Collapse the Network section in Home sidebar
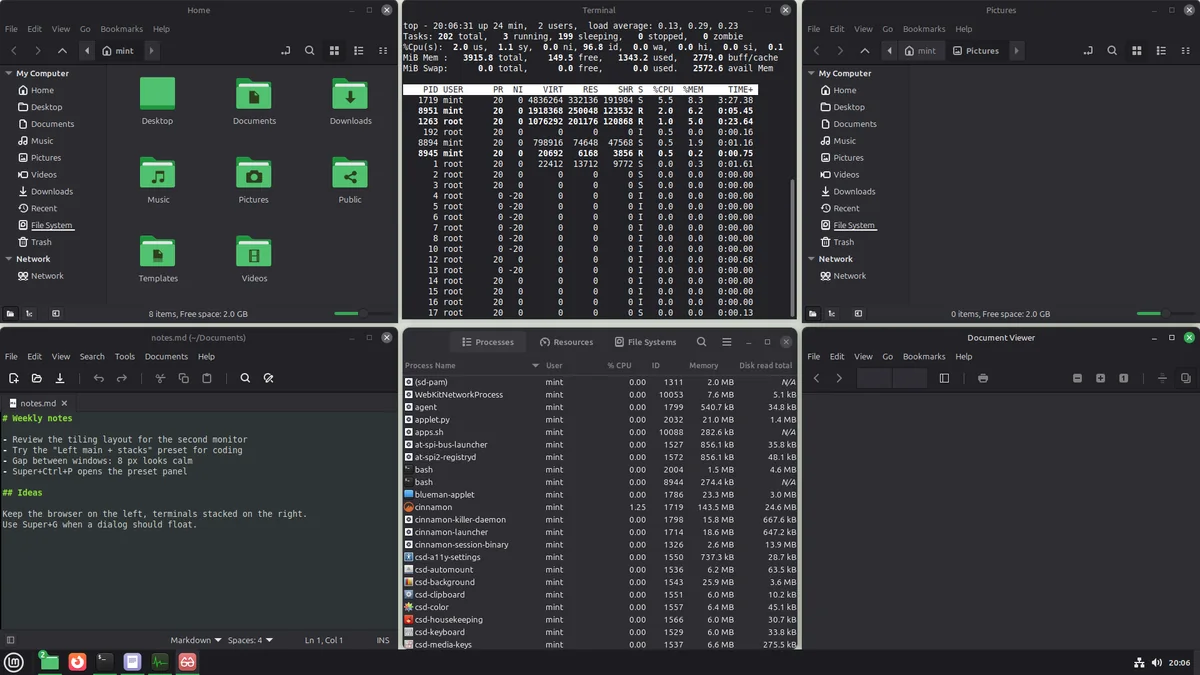 click(x=9, y=259)
